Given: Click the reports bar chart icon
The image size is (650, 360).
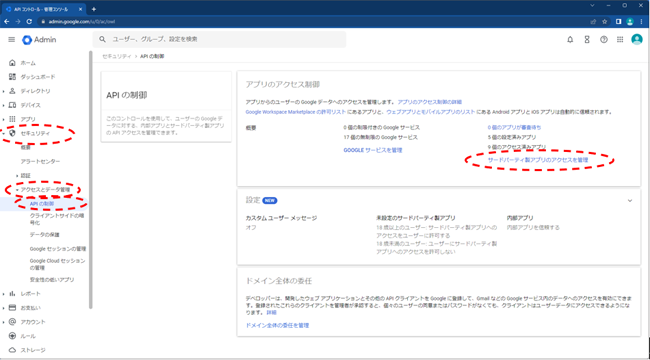Looking at the screenshot, I should click(x=12, y=294).
